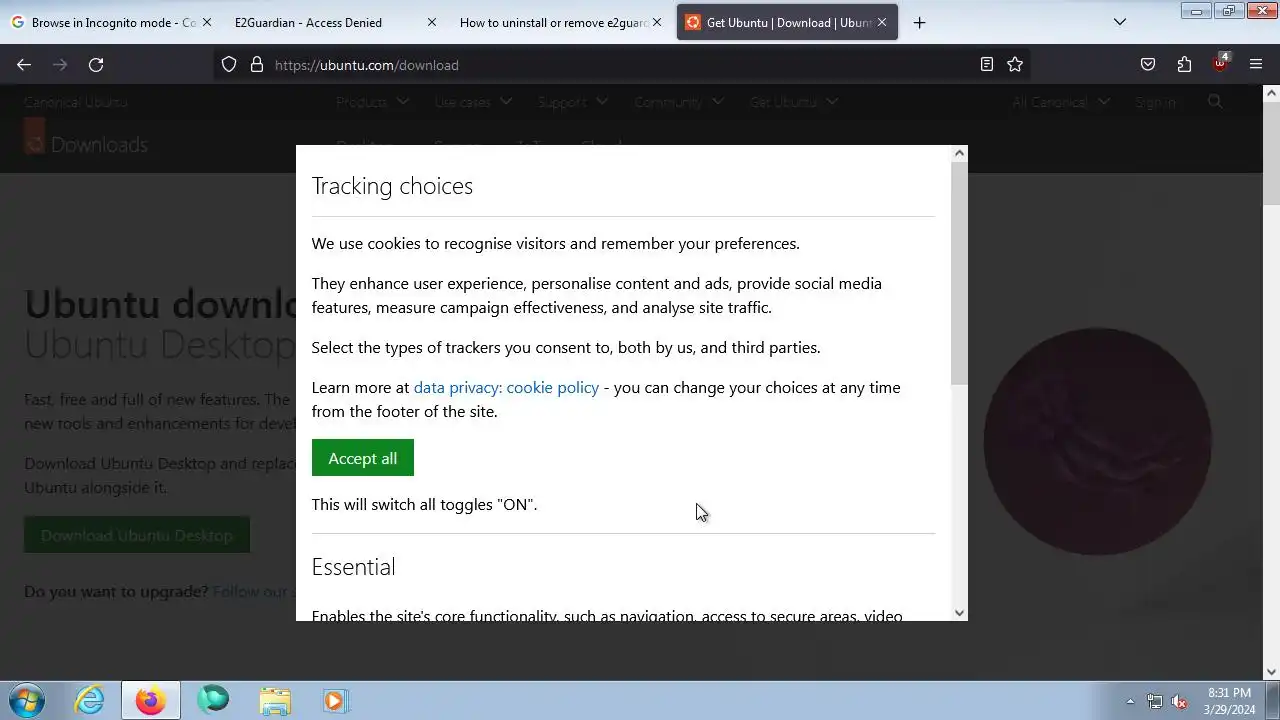The width and height of the screenshot is (1280, 720).
Task: Click the page scrollbar up arrow
Action: [x=1271, y=93]
